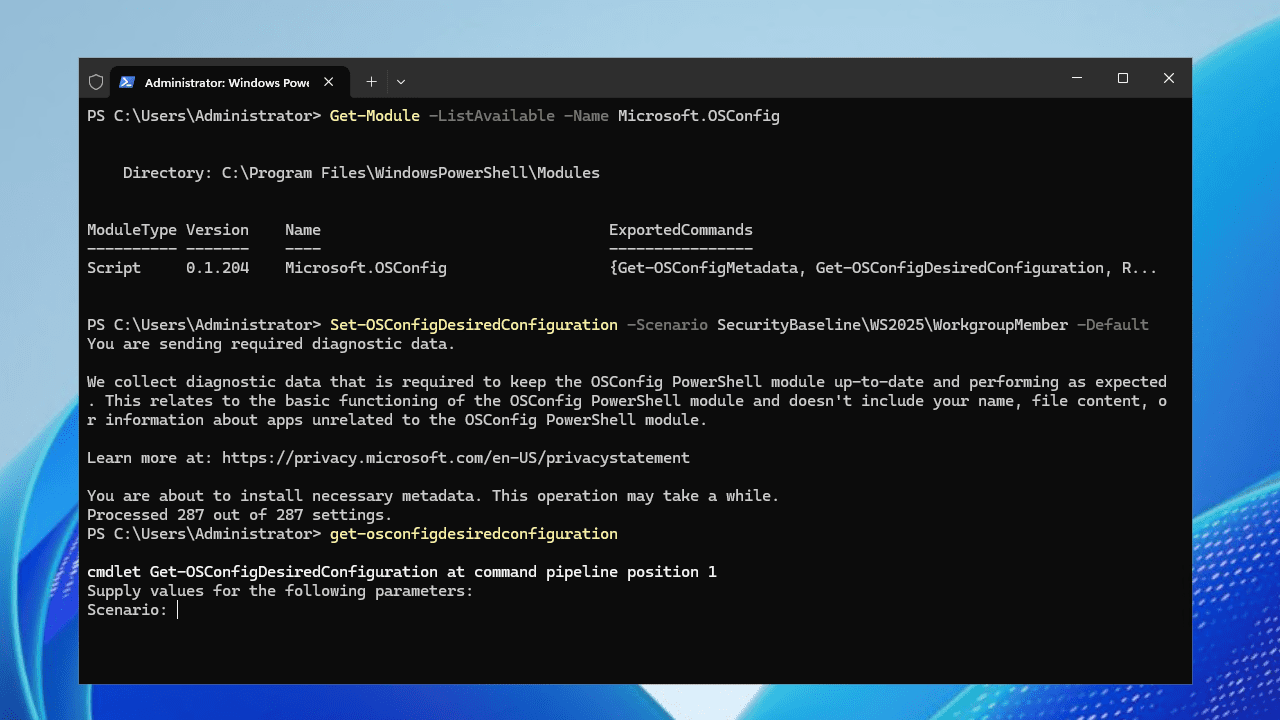Click the get-osconfigdesiredconfiguration command line
The image size is (1280, 720).
(x=474, y=534)
